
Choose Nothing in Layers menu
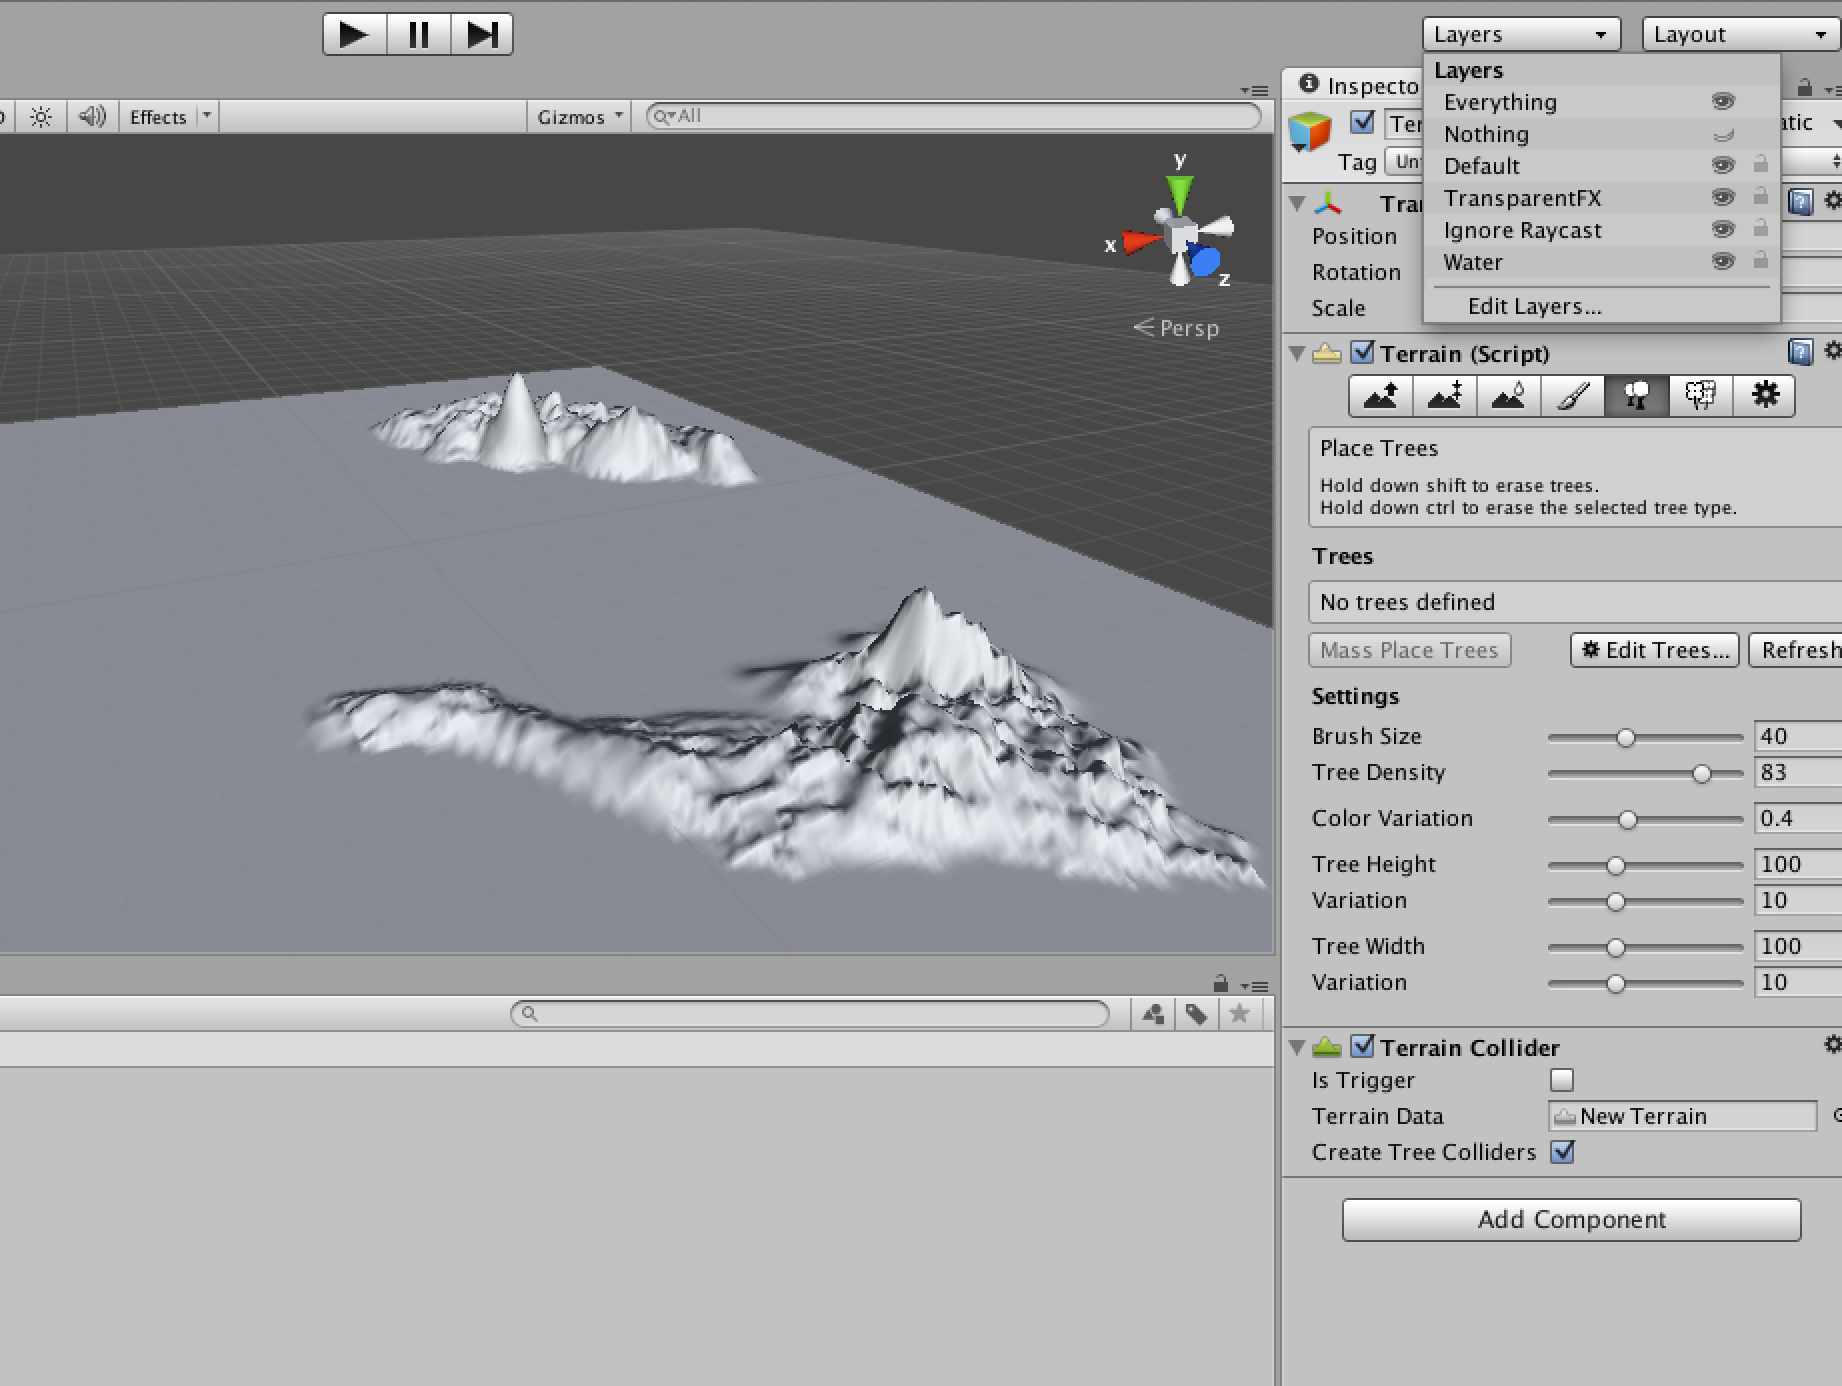(x=1601, y=134)
